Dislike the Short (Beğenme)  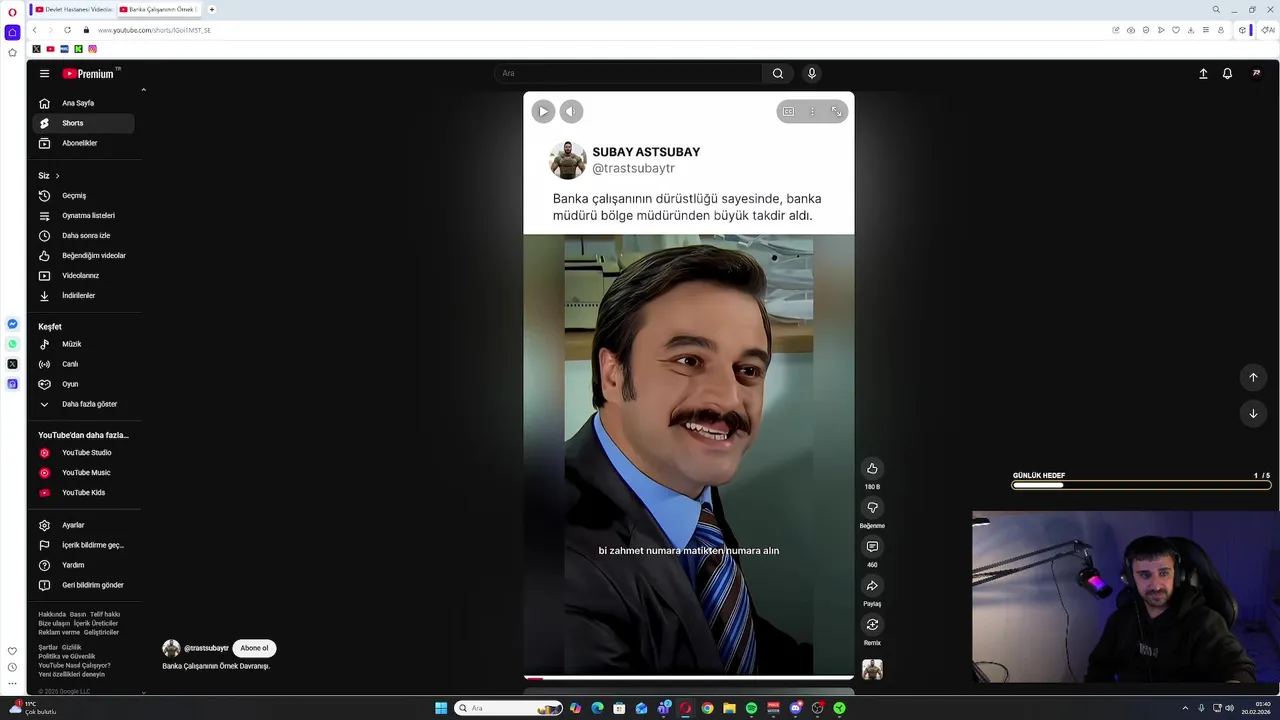[x=872, y=507]
